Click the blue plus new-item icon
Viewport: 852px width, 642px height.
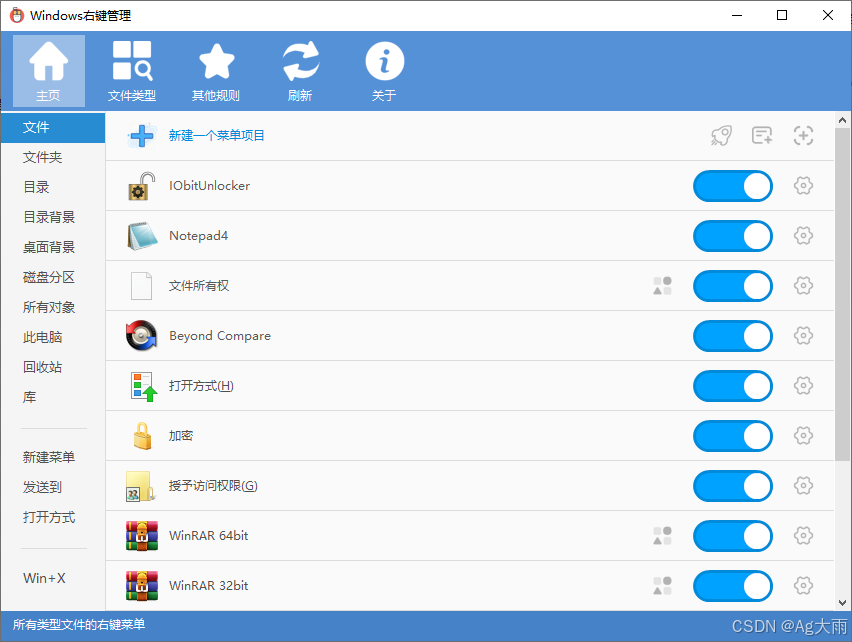[x=142, y=135]
